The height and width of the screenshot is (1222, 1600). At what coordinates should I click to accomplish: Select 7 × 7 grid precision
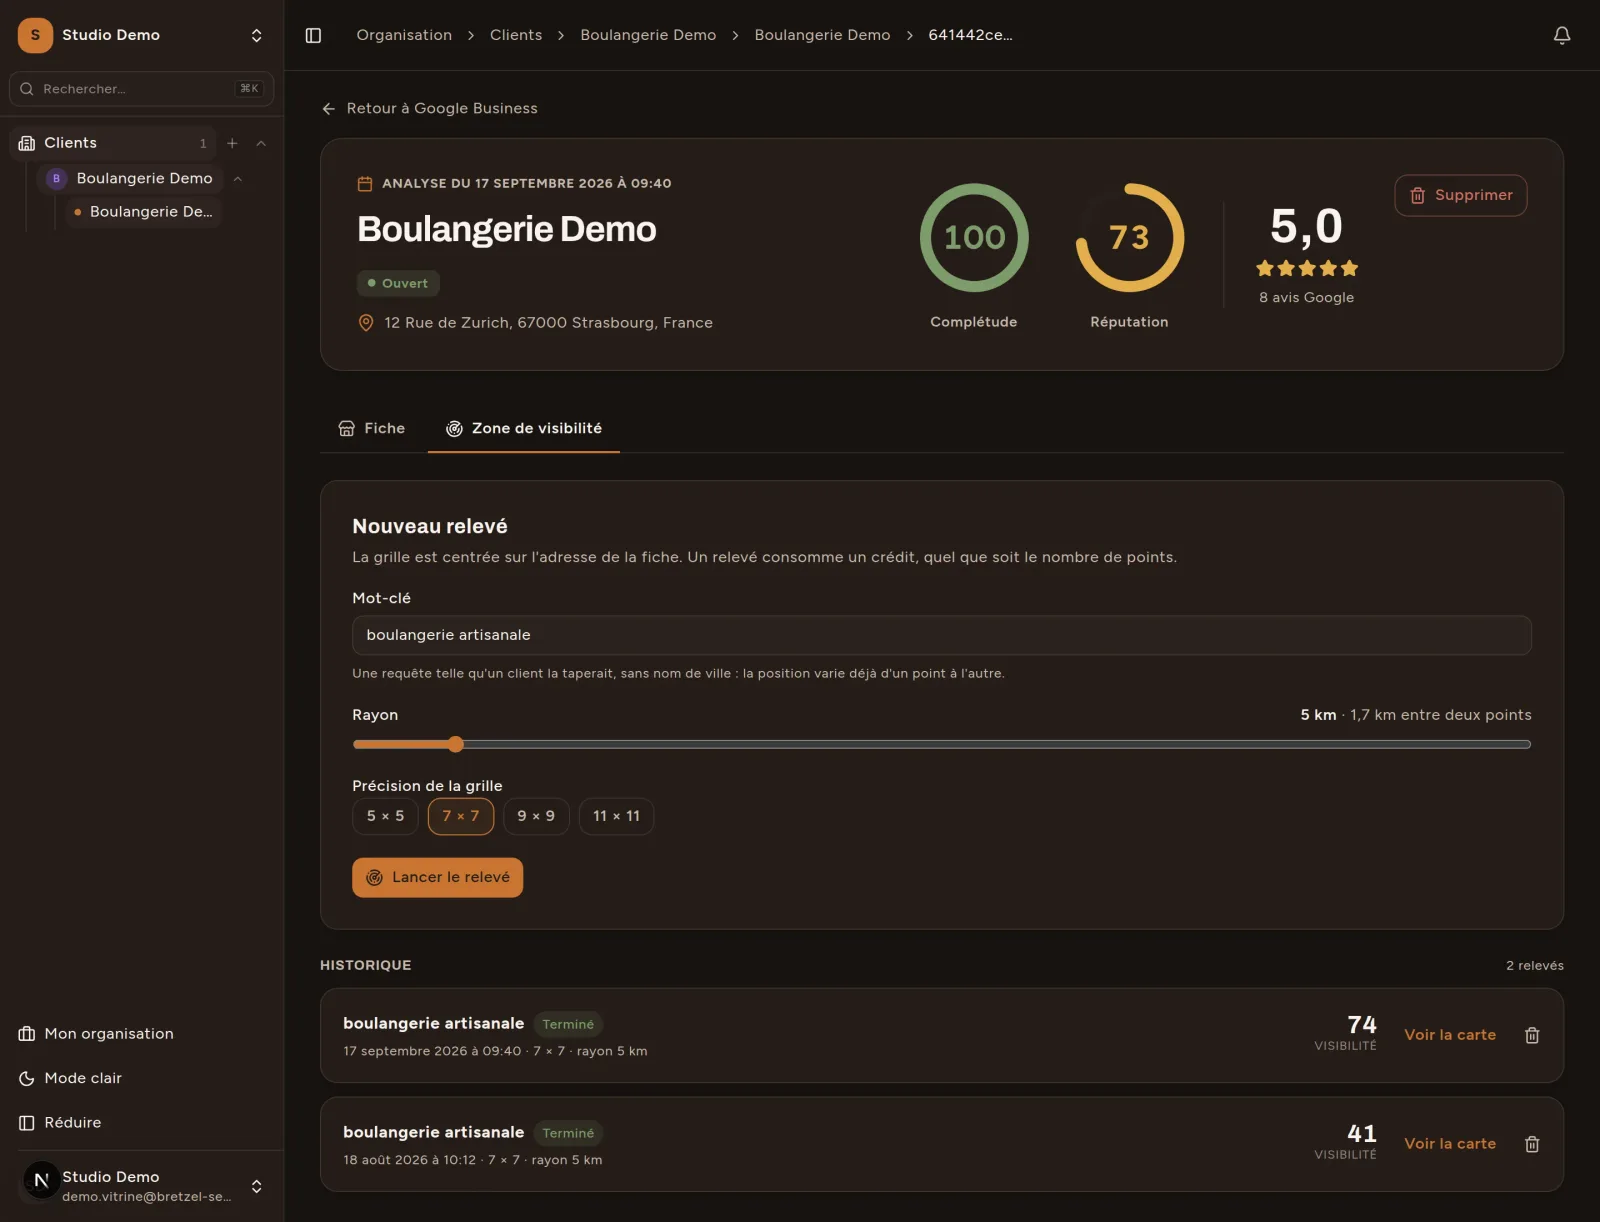[461, 816]
